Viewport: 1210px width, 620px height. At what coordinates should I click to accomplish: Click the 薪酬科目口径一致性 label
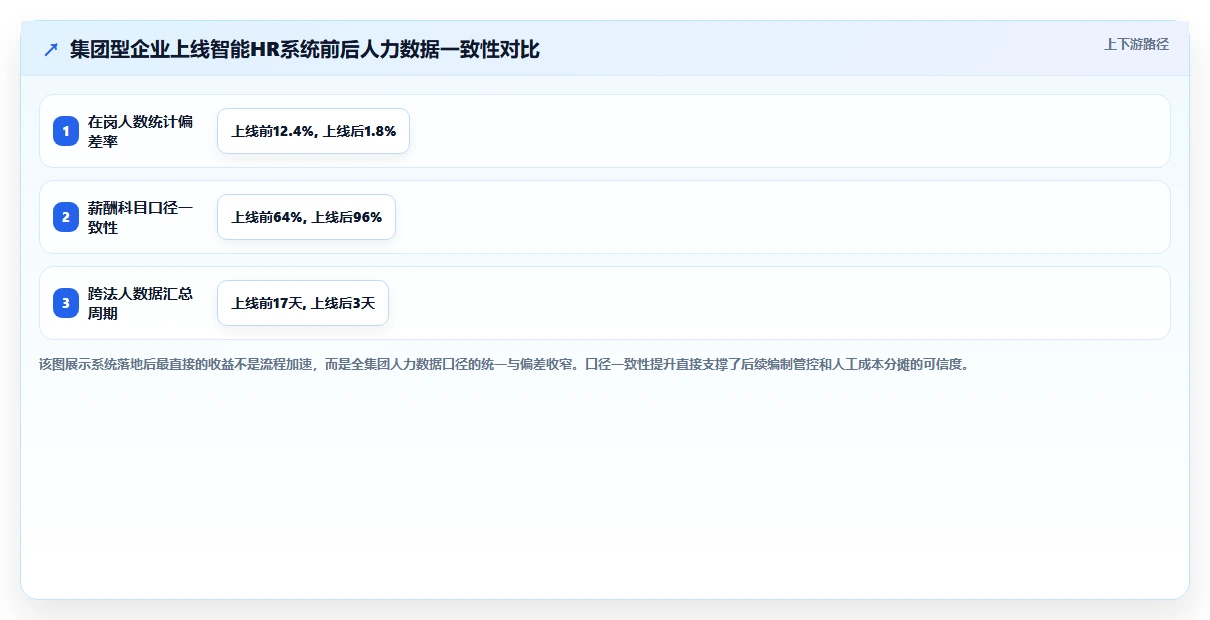pos(141,217)
